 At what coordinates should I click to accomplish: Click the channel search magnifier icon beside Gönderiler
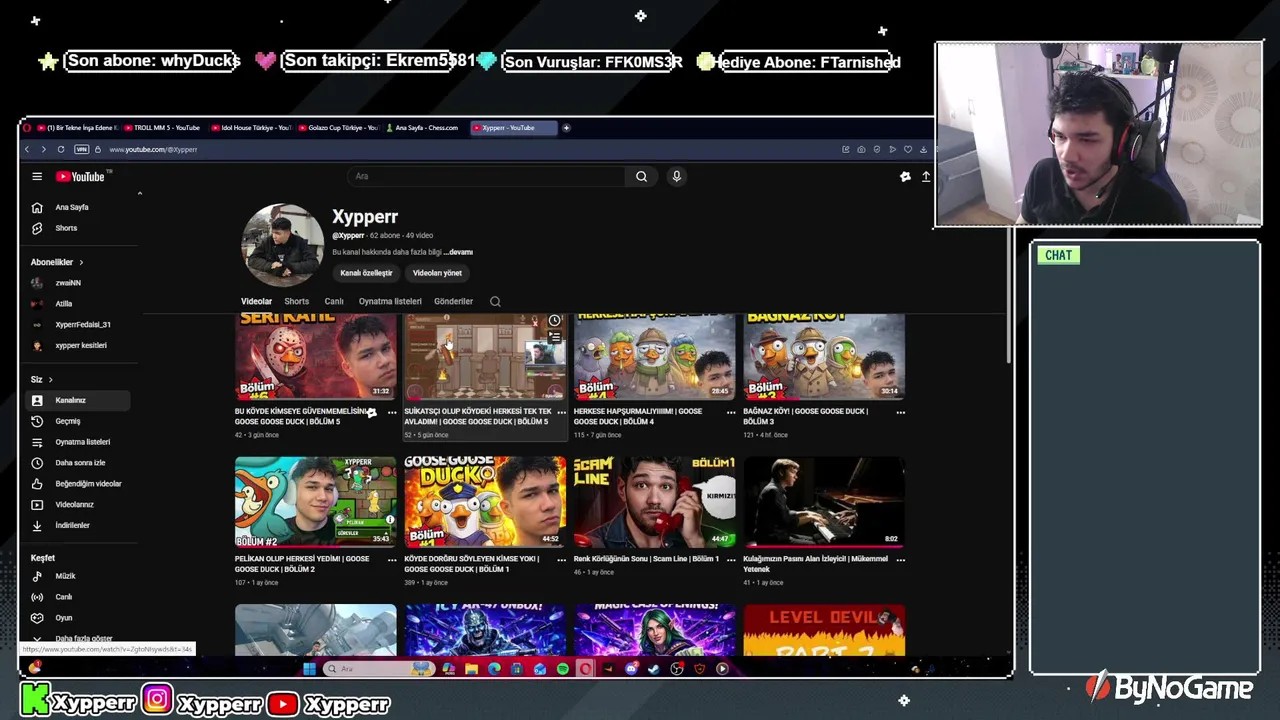pos(495,301)
